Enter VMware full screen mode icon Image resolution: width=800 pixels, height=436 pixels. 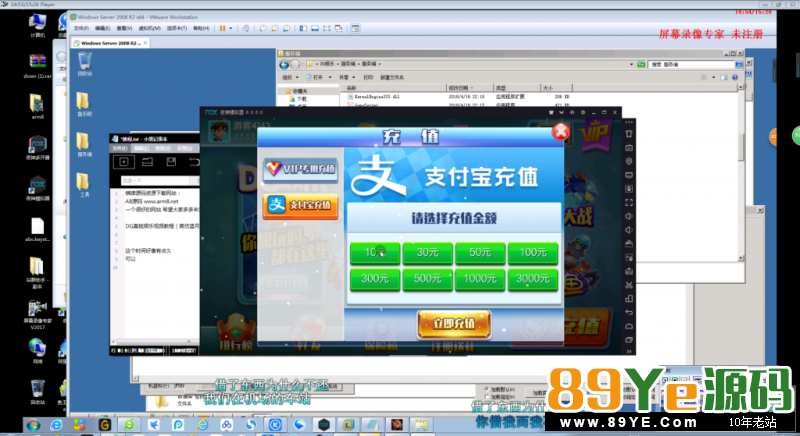[x=327, y=29]
